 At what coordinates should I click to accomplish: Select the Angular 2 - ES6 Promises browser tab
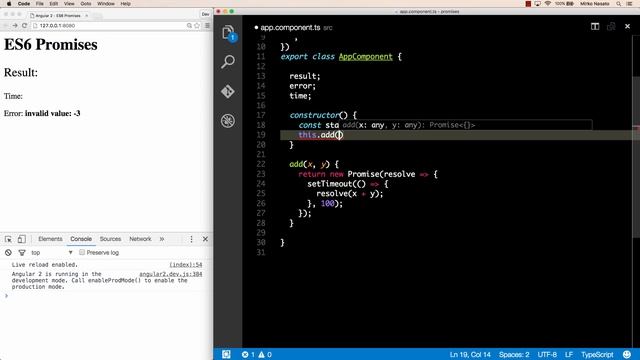58,16
